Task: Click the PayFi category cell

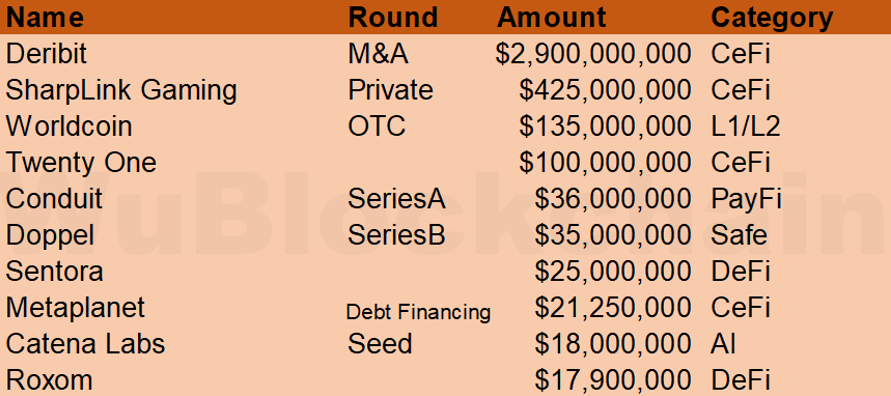Action: point(746,201)
